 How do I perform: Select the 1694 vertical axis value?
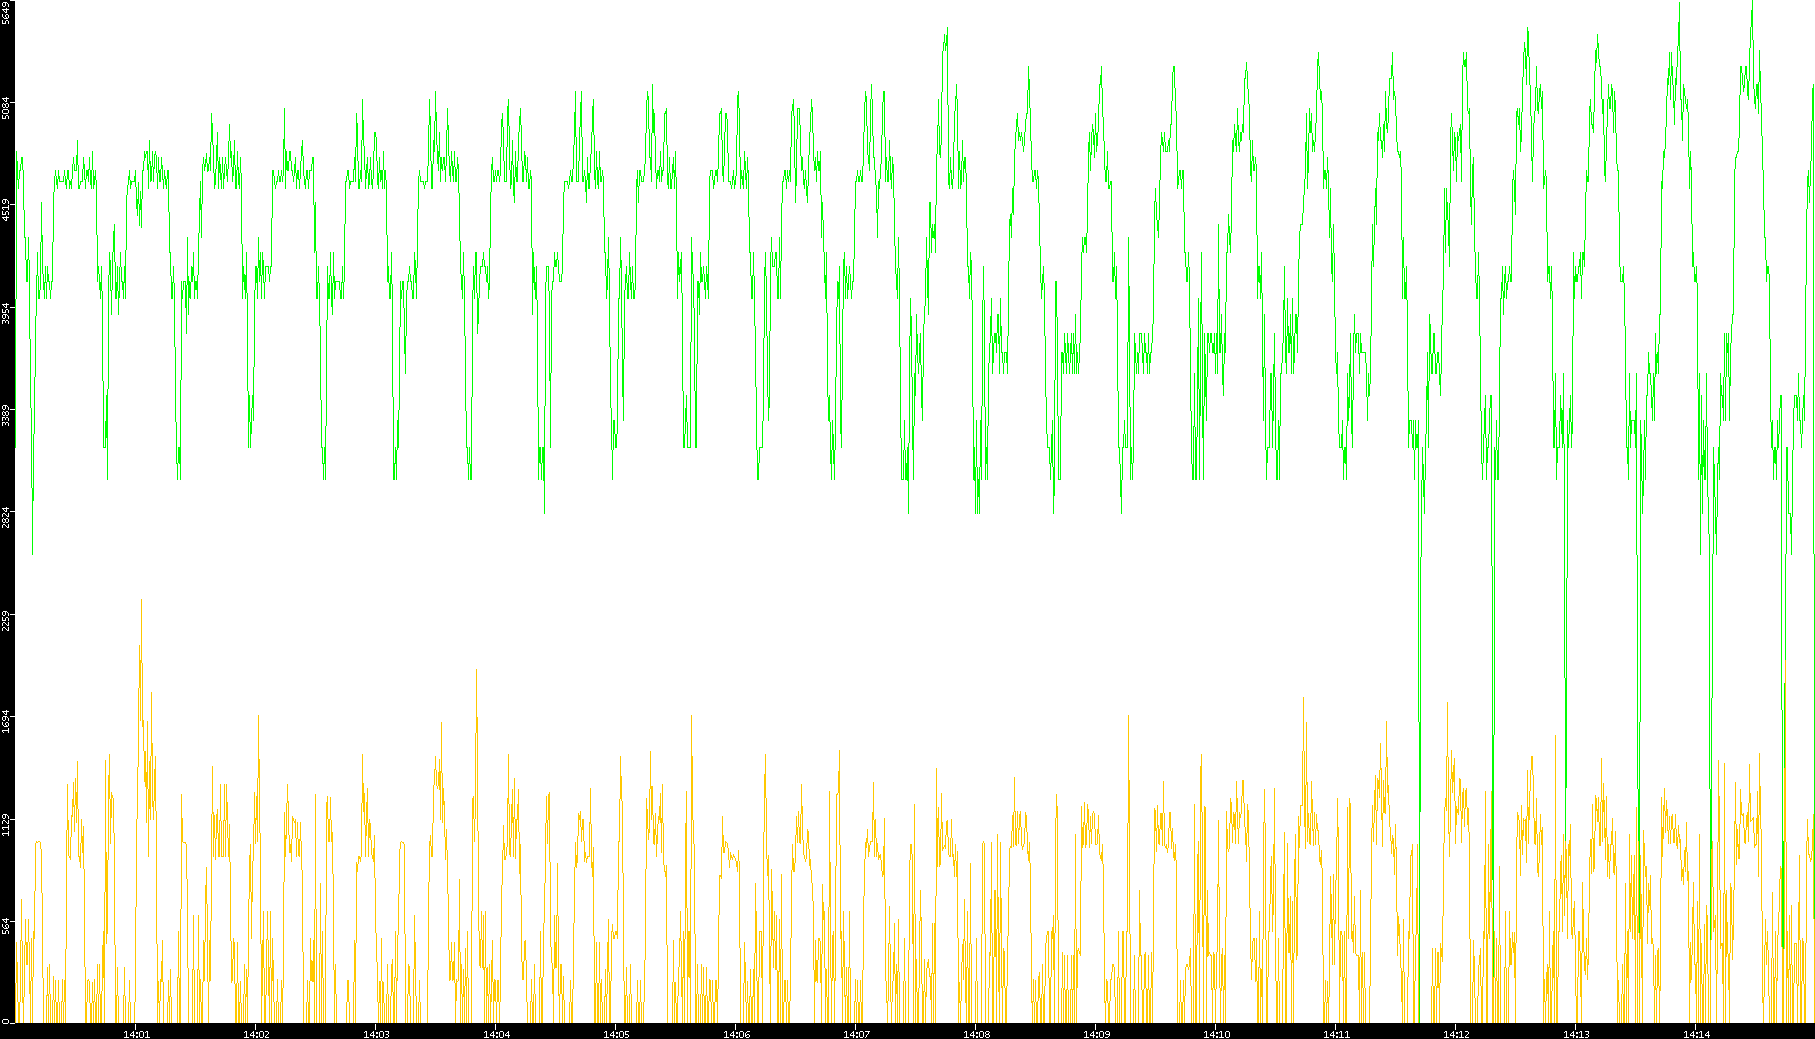pos(7,723)
